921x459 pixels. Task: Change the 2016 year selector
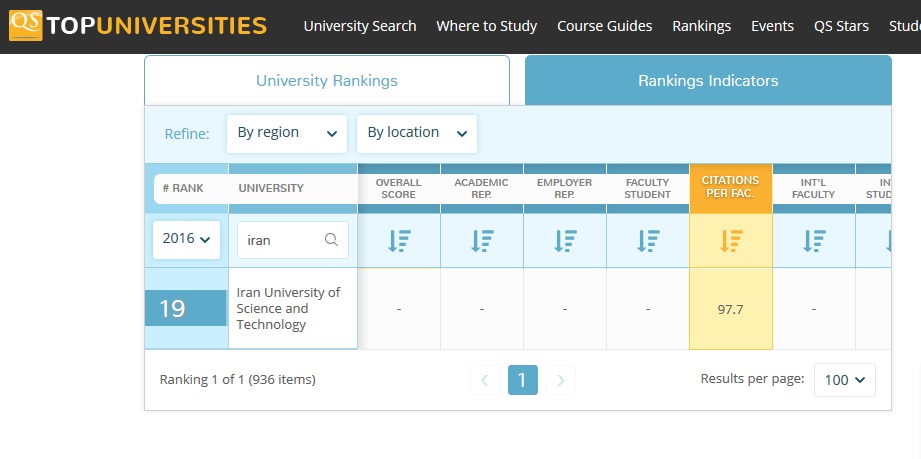coord(187,240)
